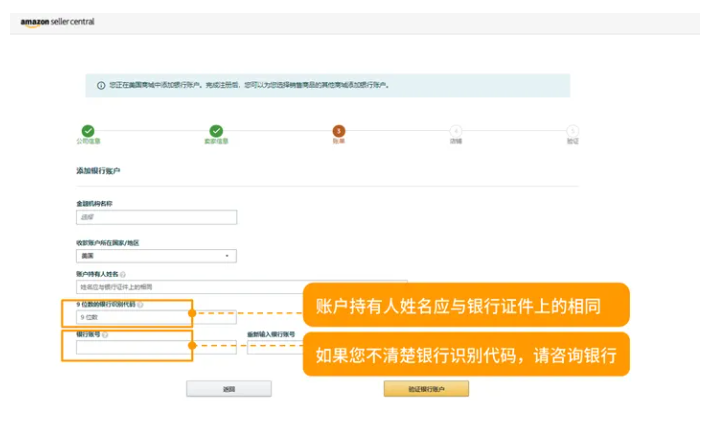Click the orange callout about account holder name
The image size is (712, 426).
click(x=465, y=305)
